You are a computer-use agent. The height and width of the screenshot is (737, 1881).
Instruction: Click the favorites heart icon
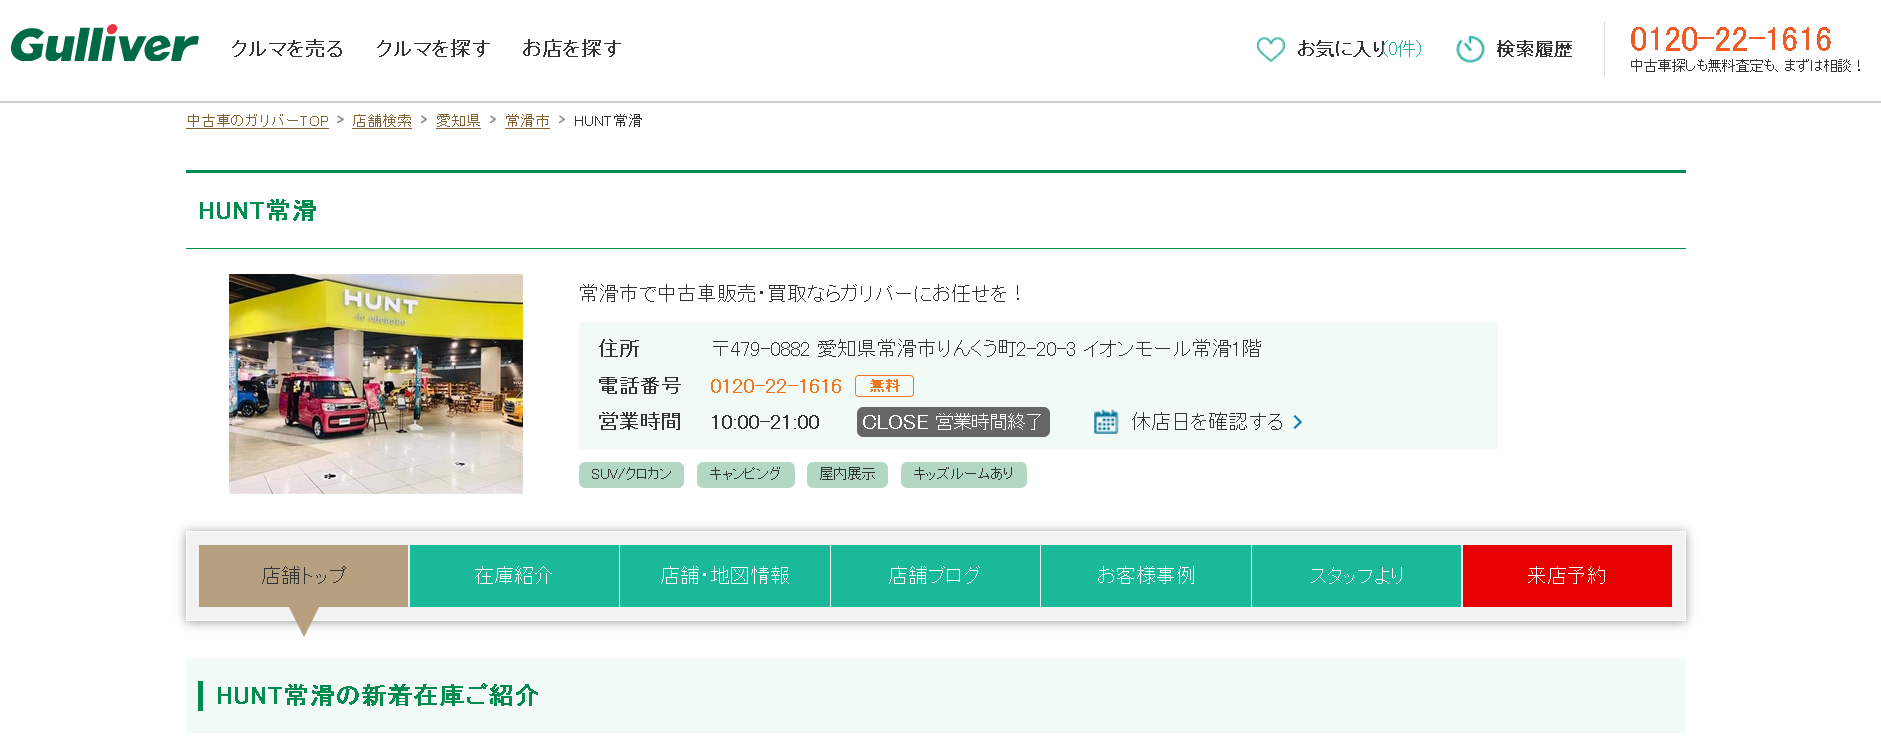pos(1270,49)
